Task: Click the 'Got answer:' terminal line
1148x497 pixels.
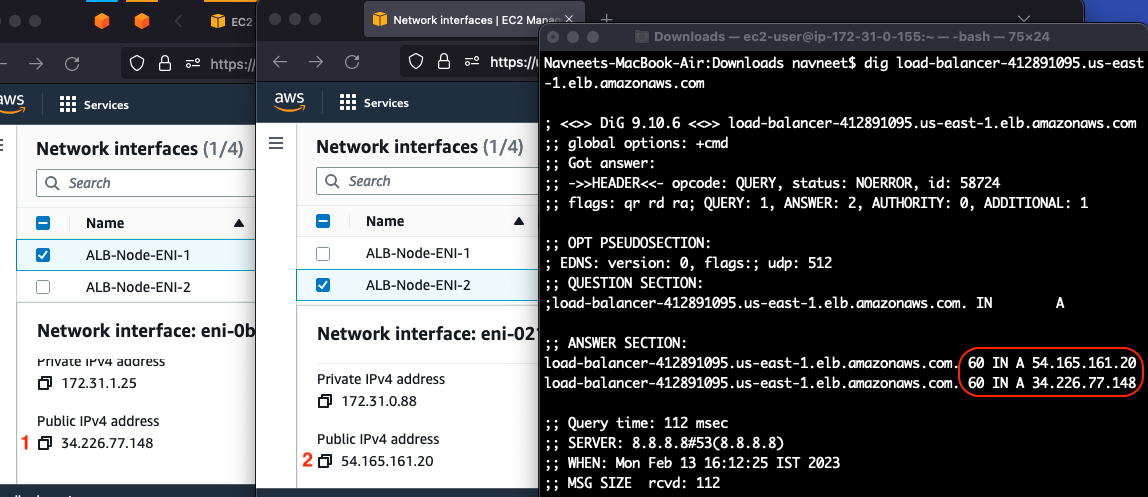Action: (x=600, y=162)
